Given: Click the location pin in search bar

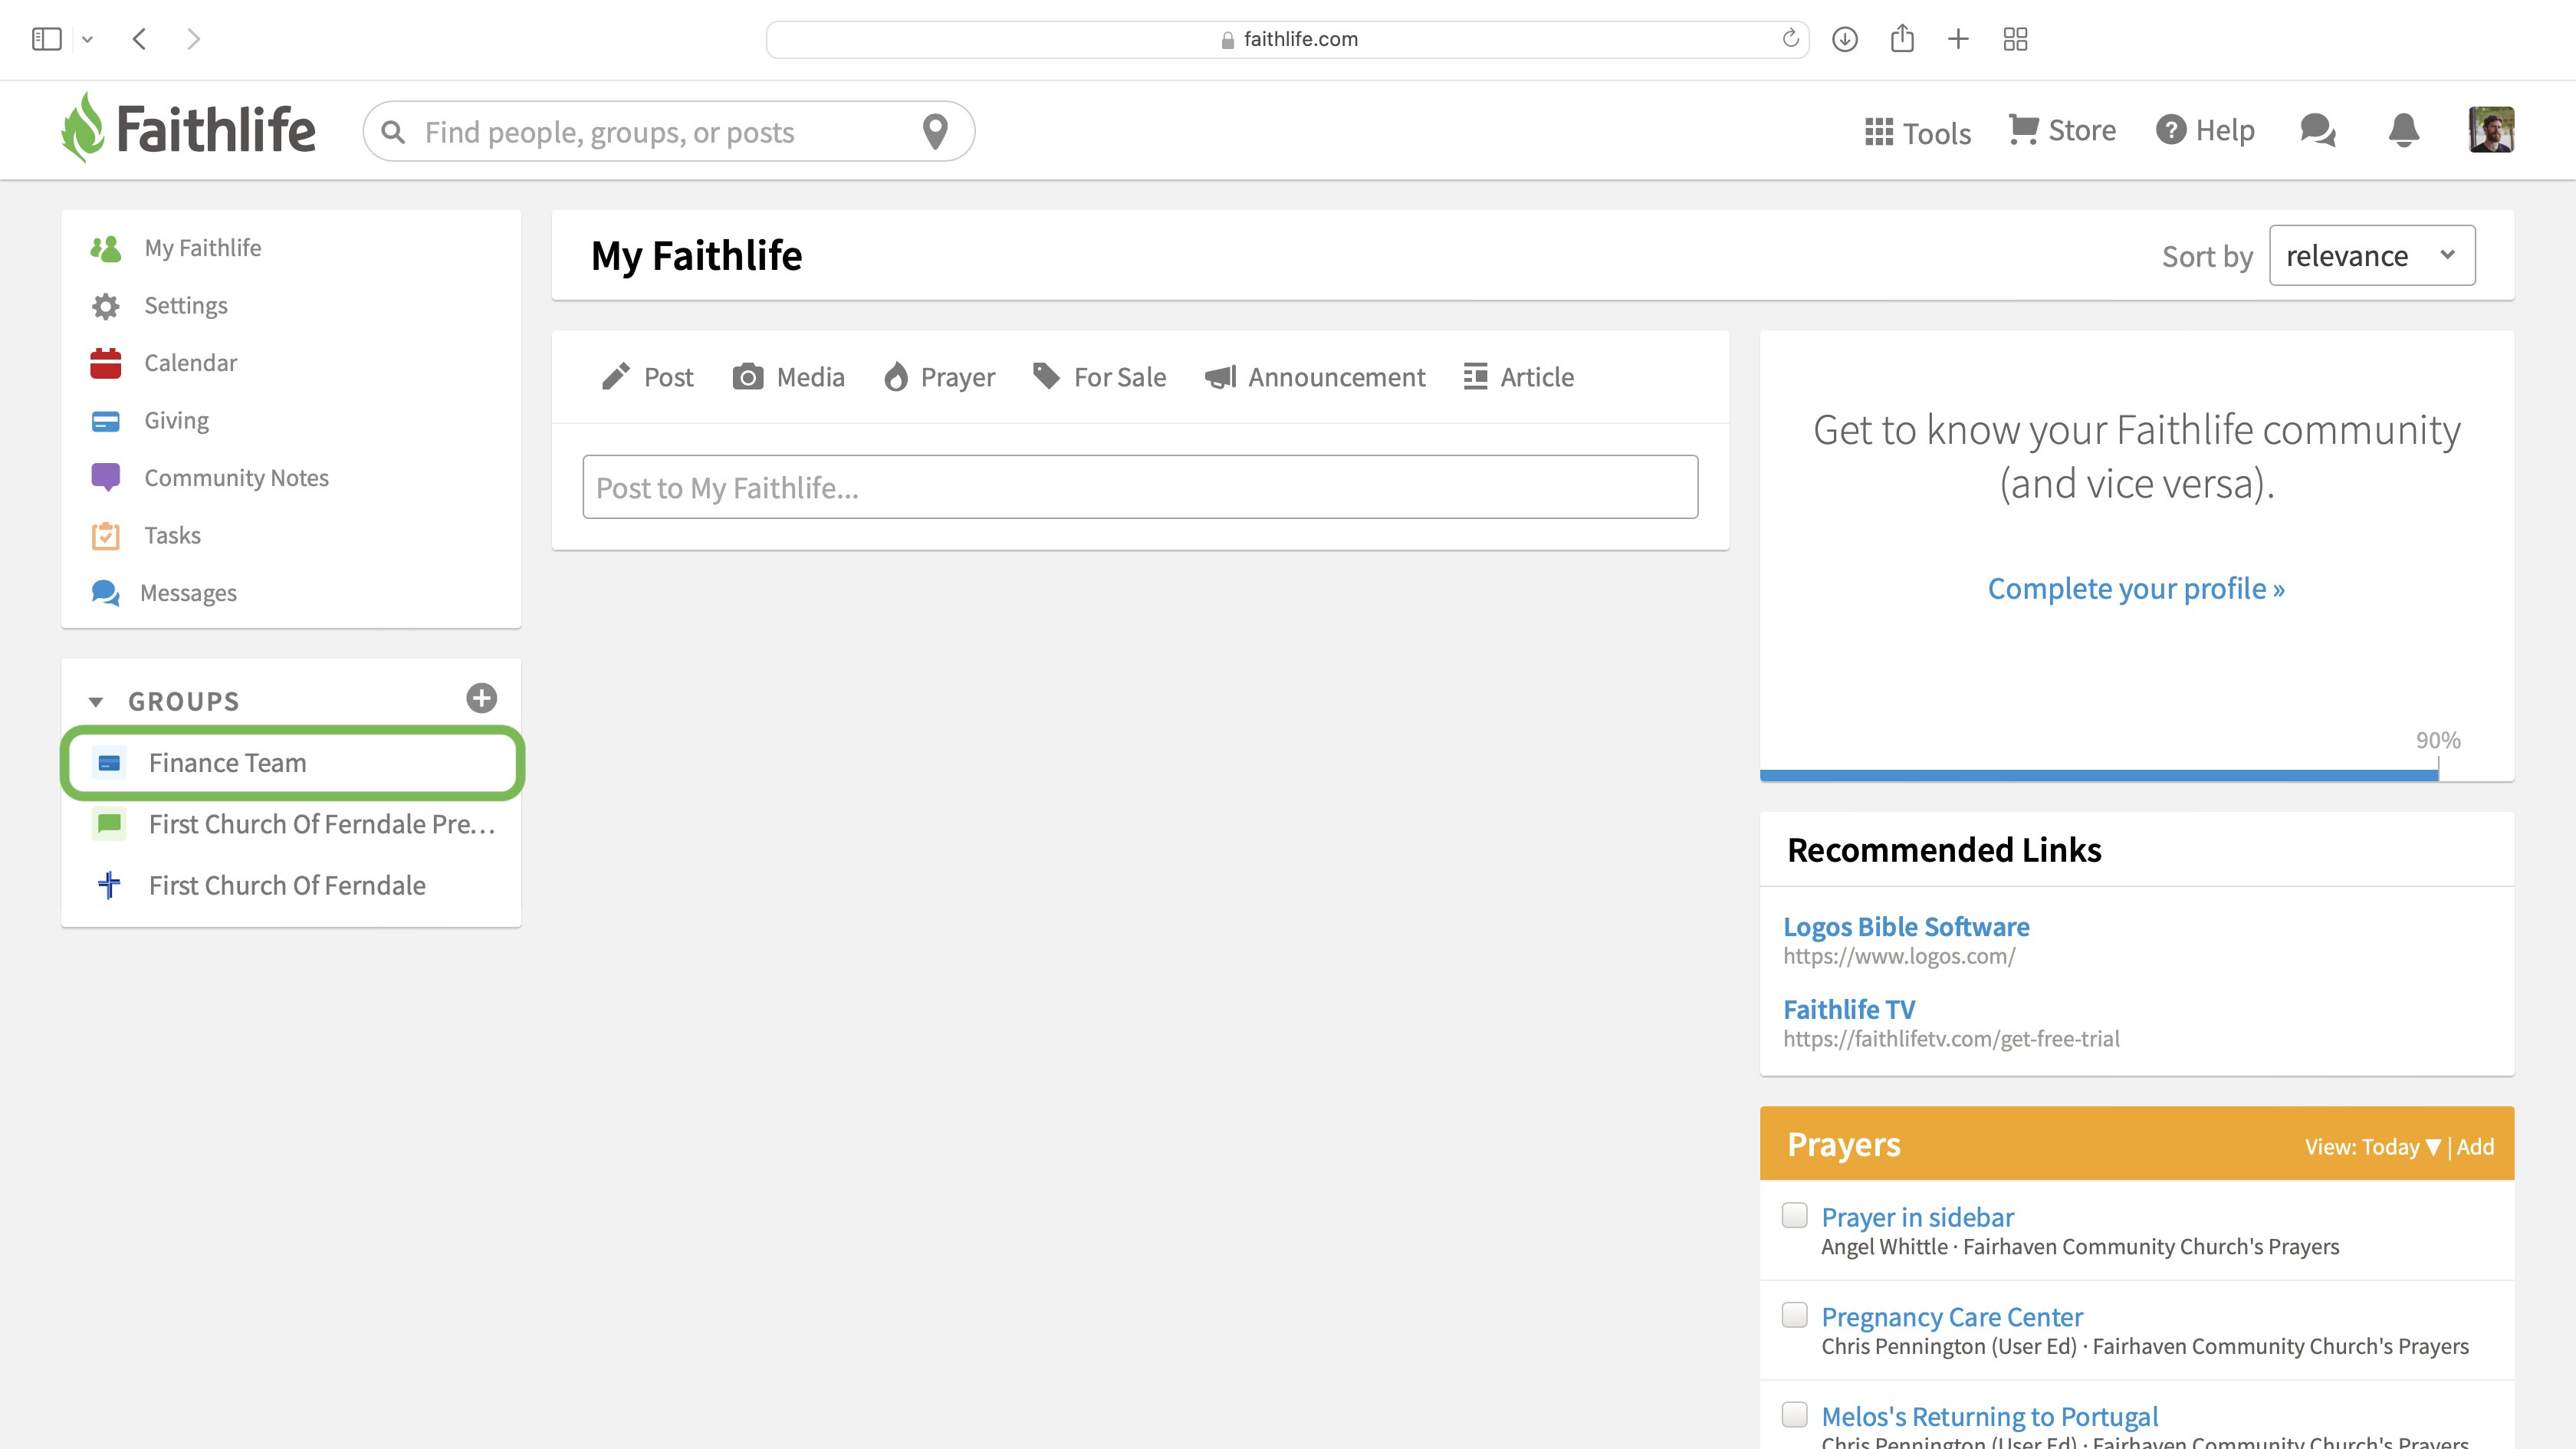Looking at the screenshot, I should (935, 131).
